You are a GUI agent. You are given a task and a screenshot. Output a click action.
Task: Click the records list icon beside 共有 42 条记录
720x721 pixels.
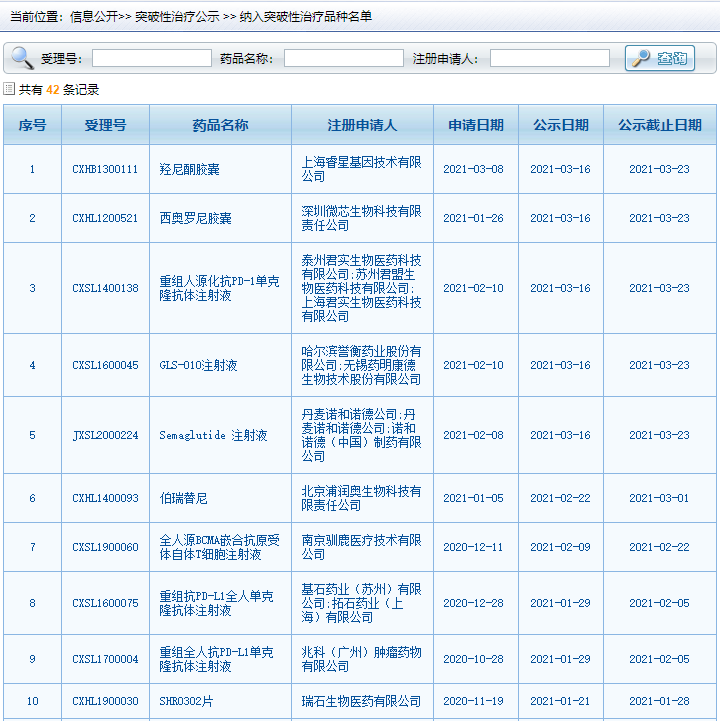9,89
